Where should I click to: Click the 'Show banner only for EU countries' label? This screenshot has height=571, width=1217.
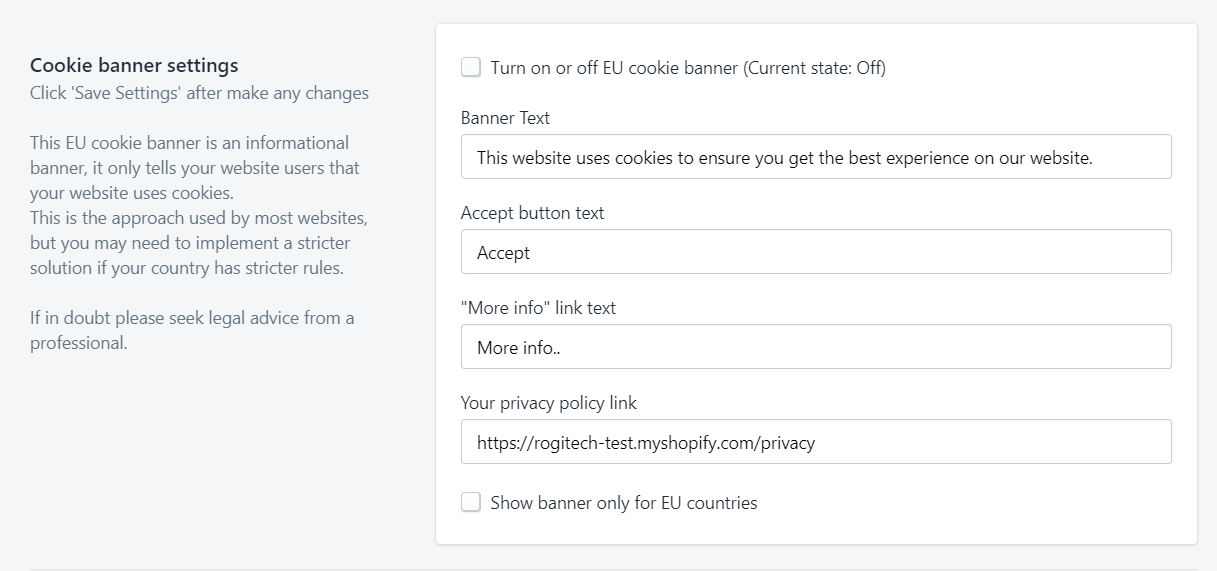pyautogui.click(x=623, y=503)
